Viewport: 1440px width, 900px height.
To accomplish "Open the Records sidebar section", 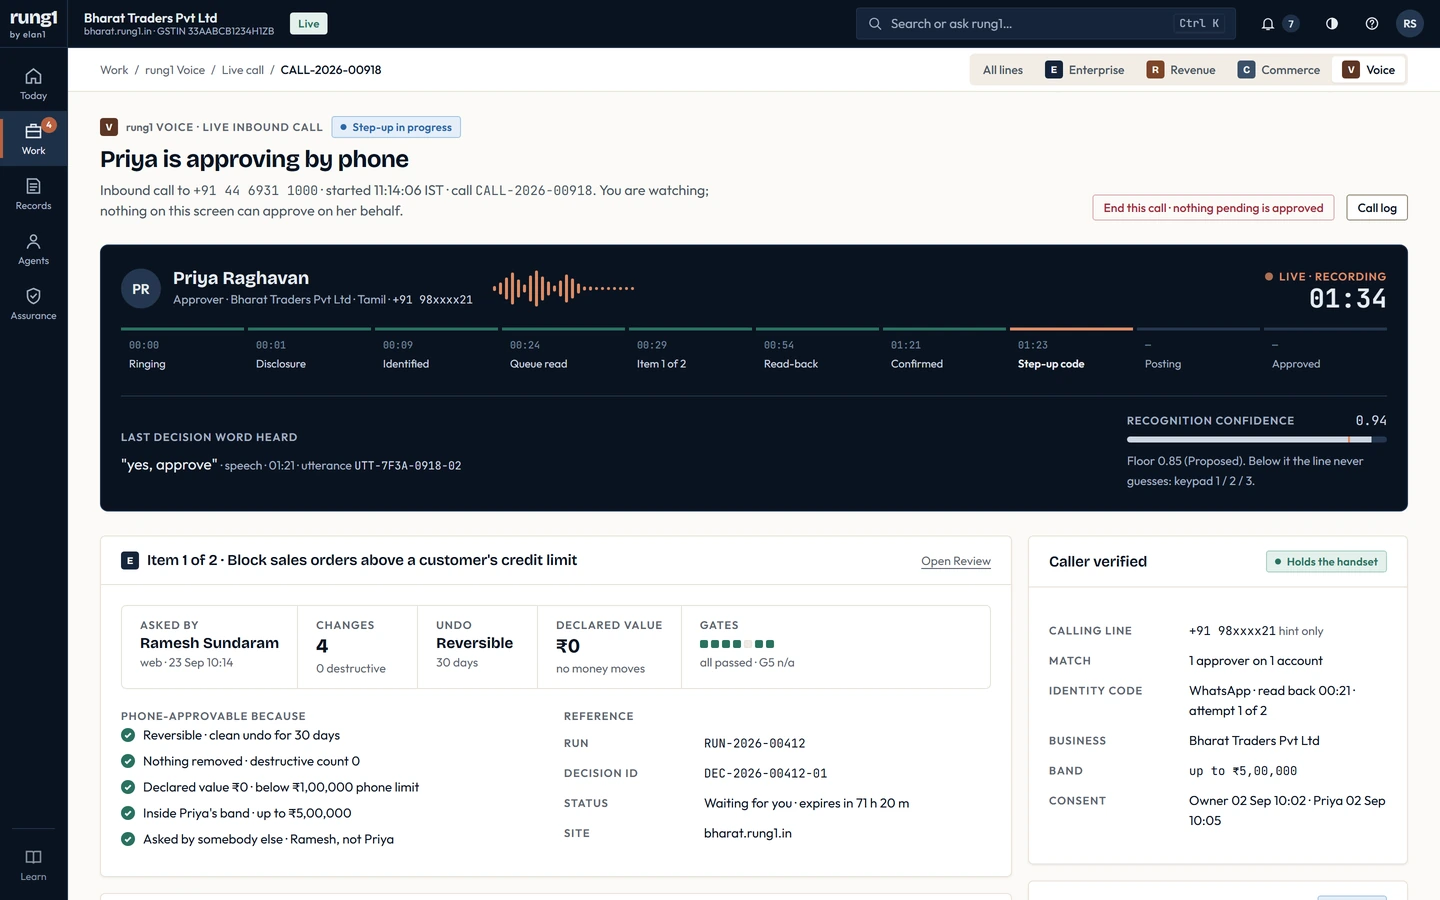I will [x=33, y=194].
